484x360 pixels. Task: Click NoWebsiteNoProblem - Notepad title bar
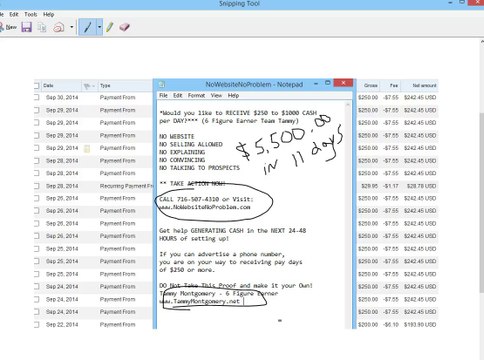254,84
